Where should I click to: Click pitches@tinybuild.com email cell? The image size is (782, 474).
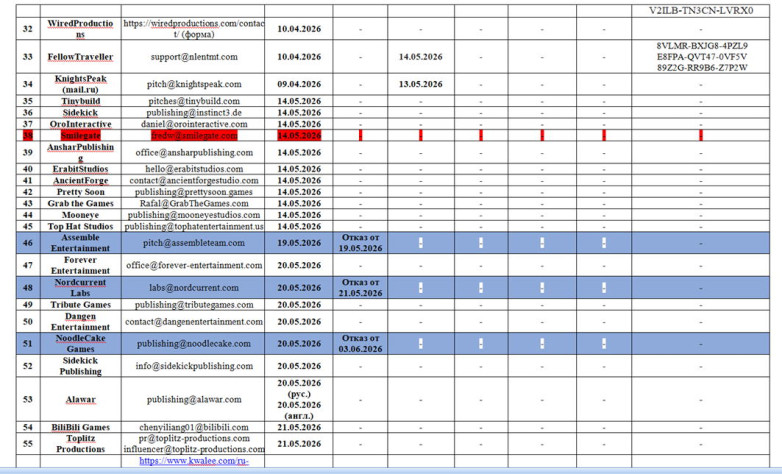point(193,101)
